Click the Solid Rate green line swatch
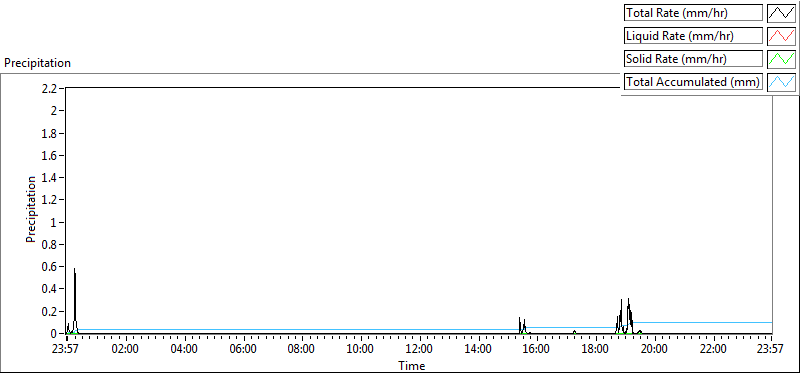800x373 pixels. coord(782,59)
